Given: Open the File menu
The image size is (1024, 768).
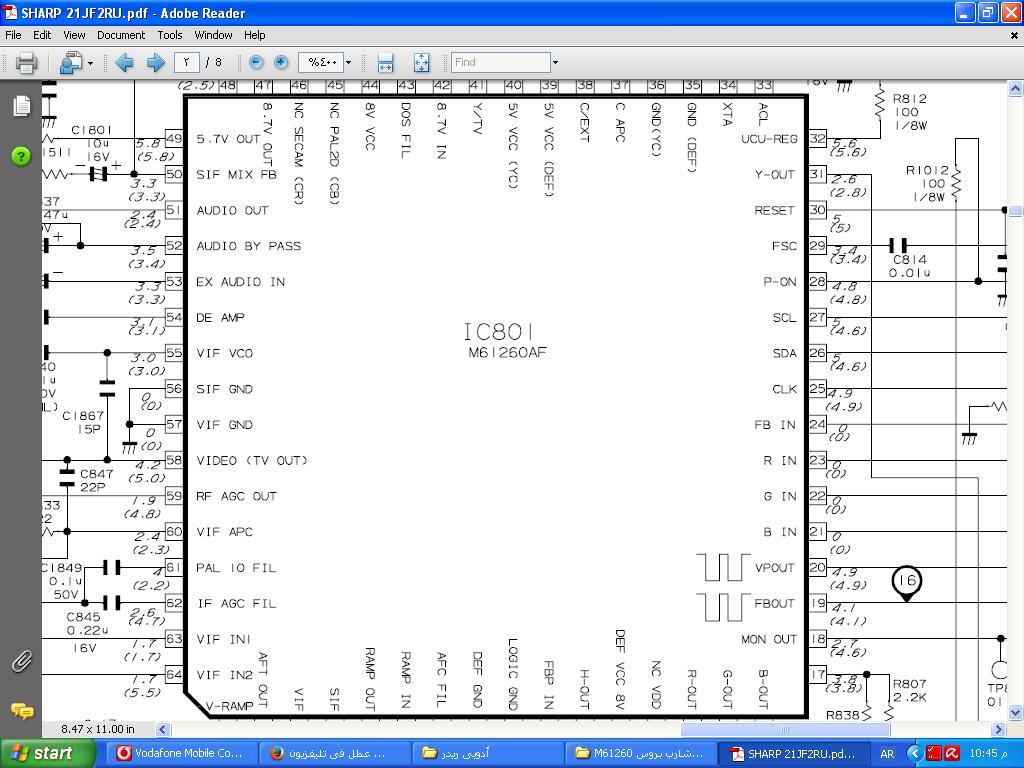Looking at the screenshot, I should pyautogui.click(x=13, y=35).
